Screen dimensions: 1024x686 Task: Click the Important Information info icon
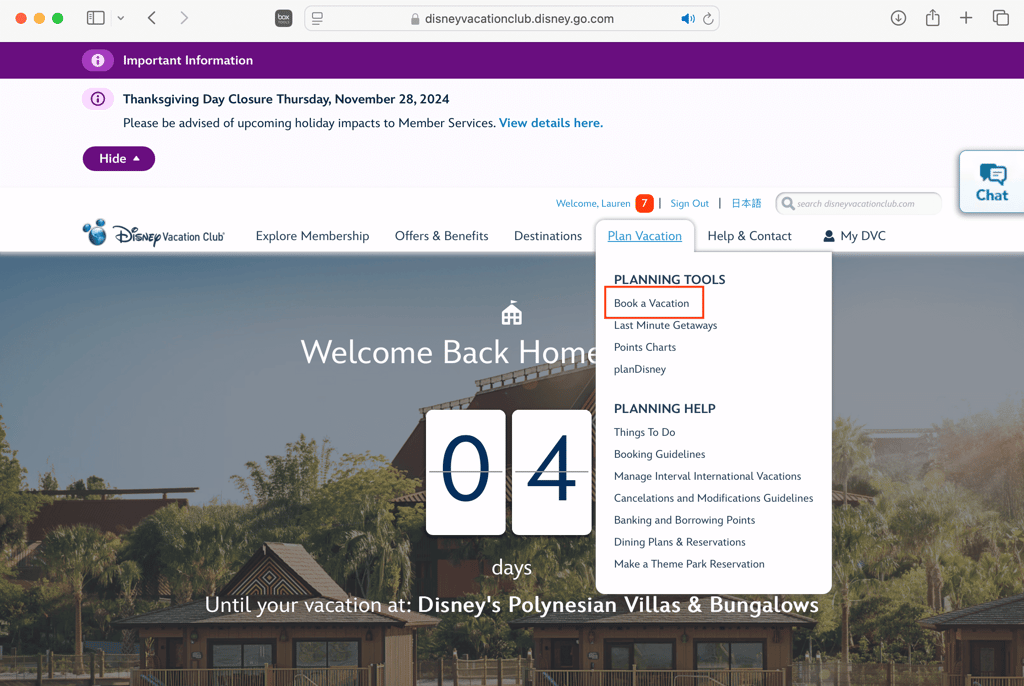(x=98, y=60)
